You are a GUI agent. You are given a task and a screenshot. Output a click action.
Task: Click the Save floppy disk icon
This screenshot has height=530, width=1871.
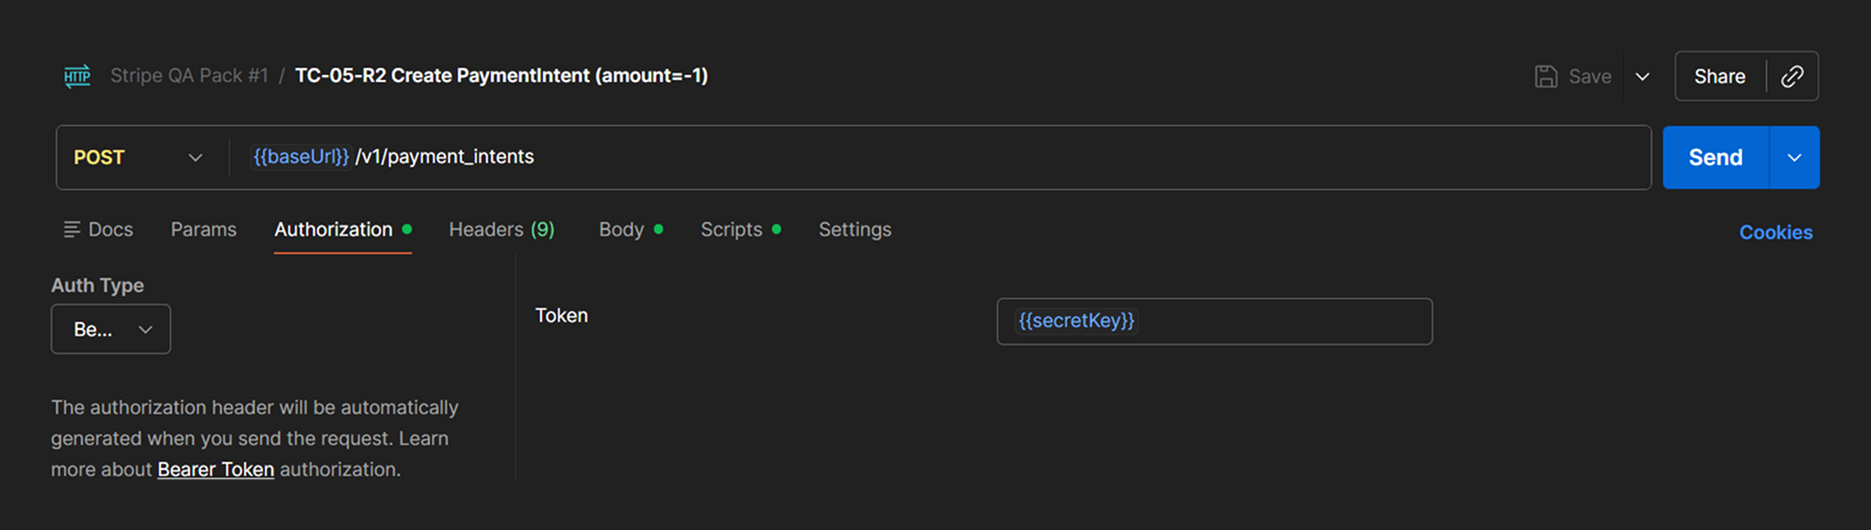tap(1546, 76)
